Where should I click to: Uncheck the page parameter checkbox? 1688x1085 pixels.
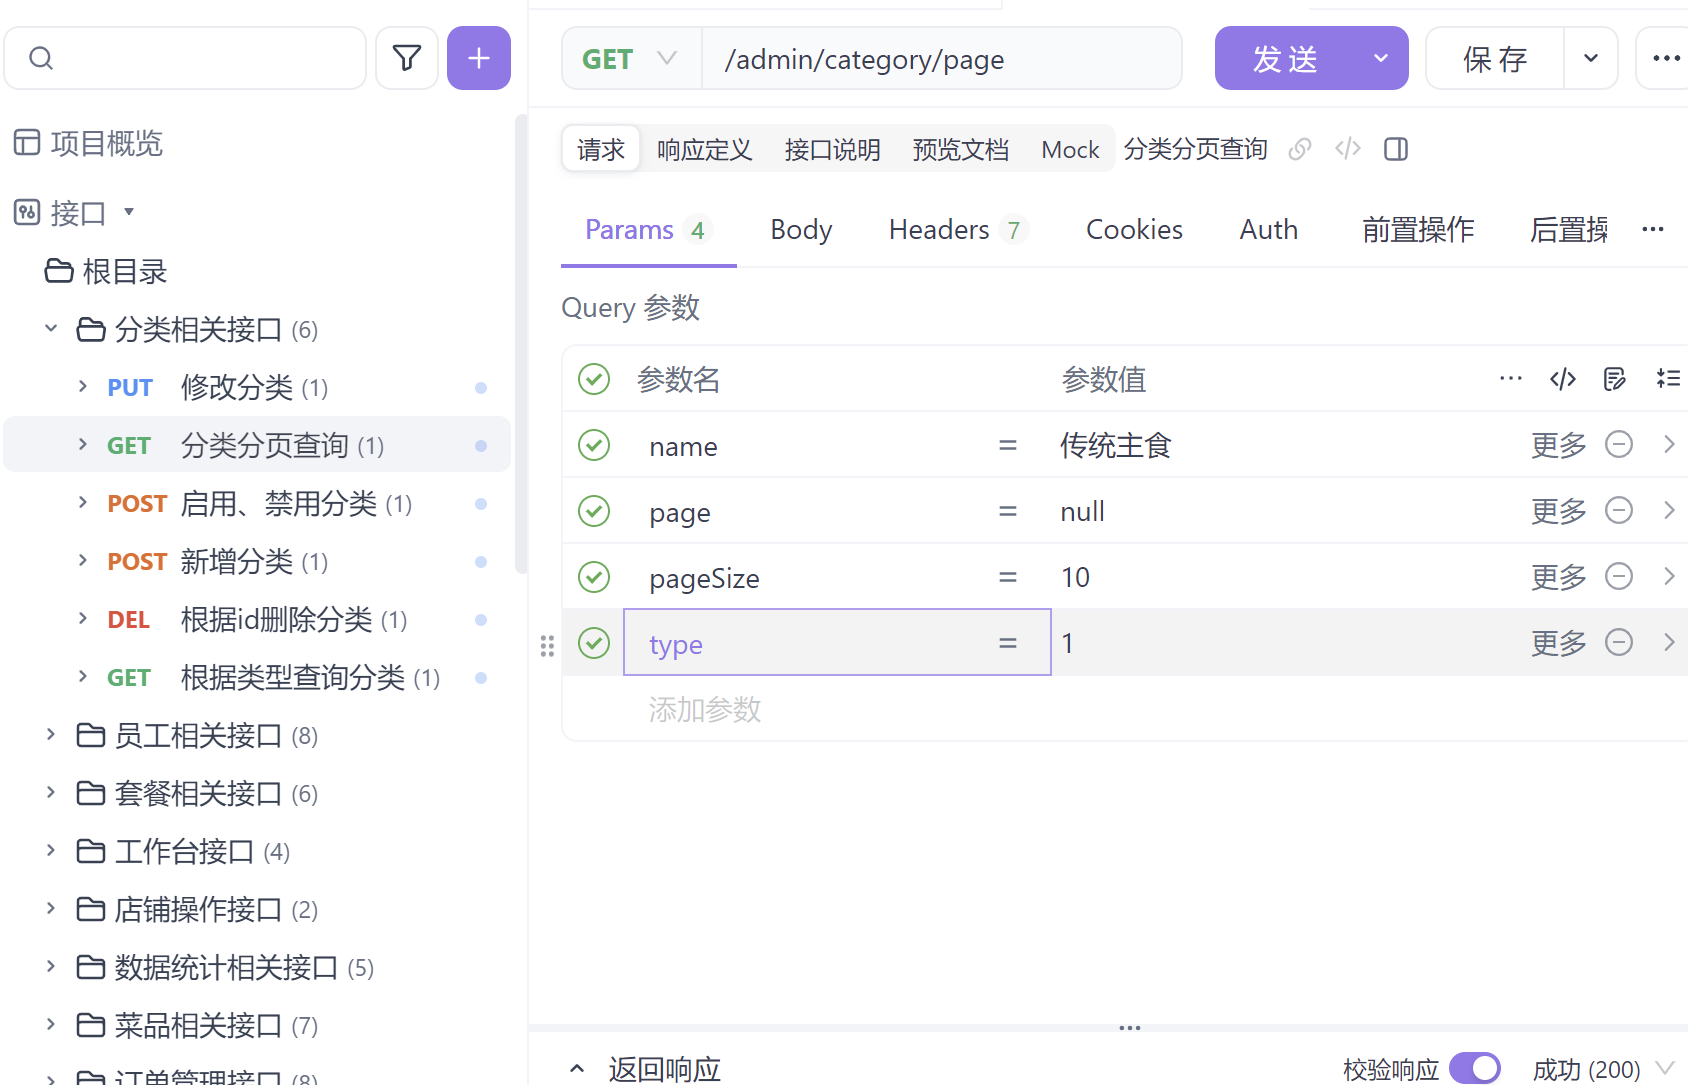coord(594,511)
